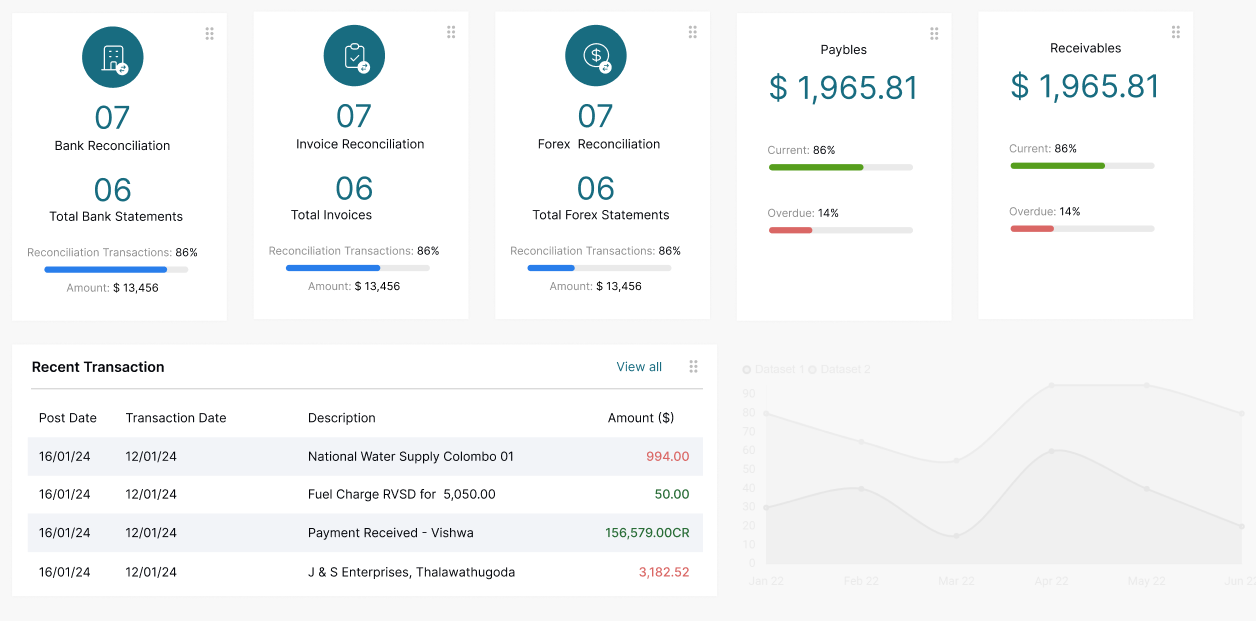This screenshot has width=1256, height=621.
Task: Click Recent Transaction panel drag handle
Action: pos(693,367)
